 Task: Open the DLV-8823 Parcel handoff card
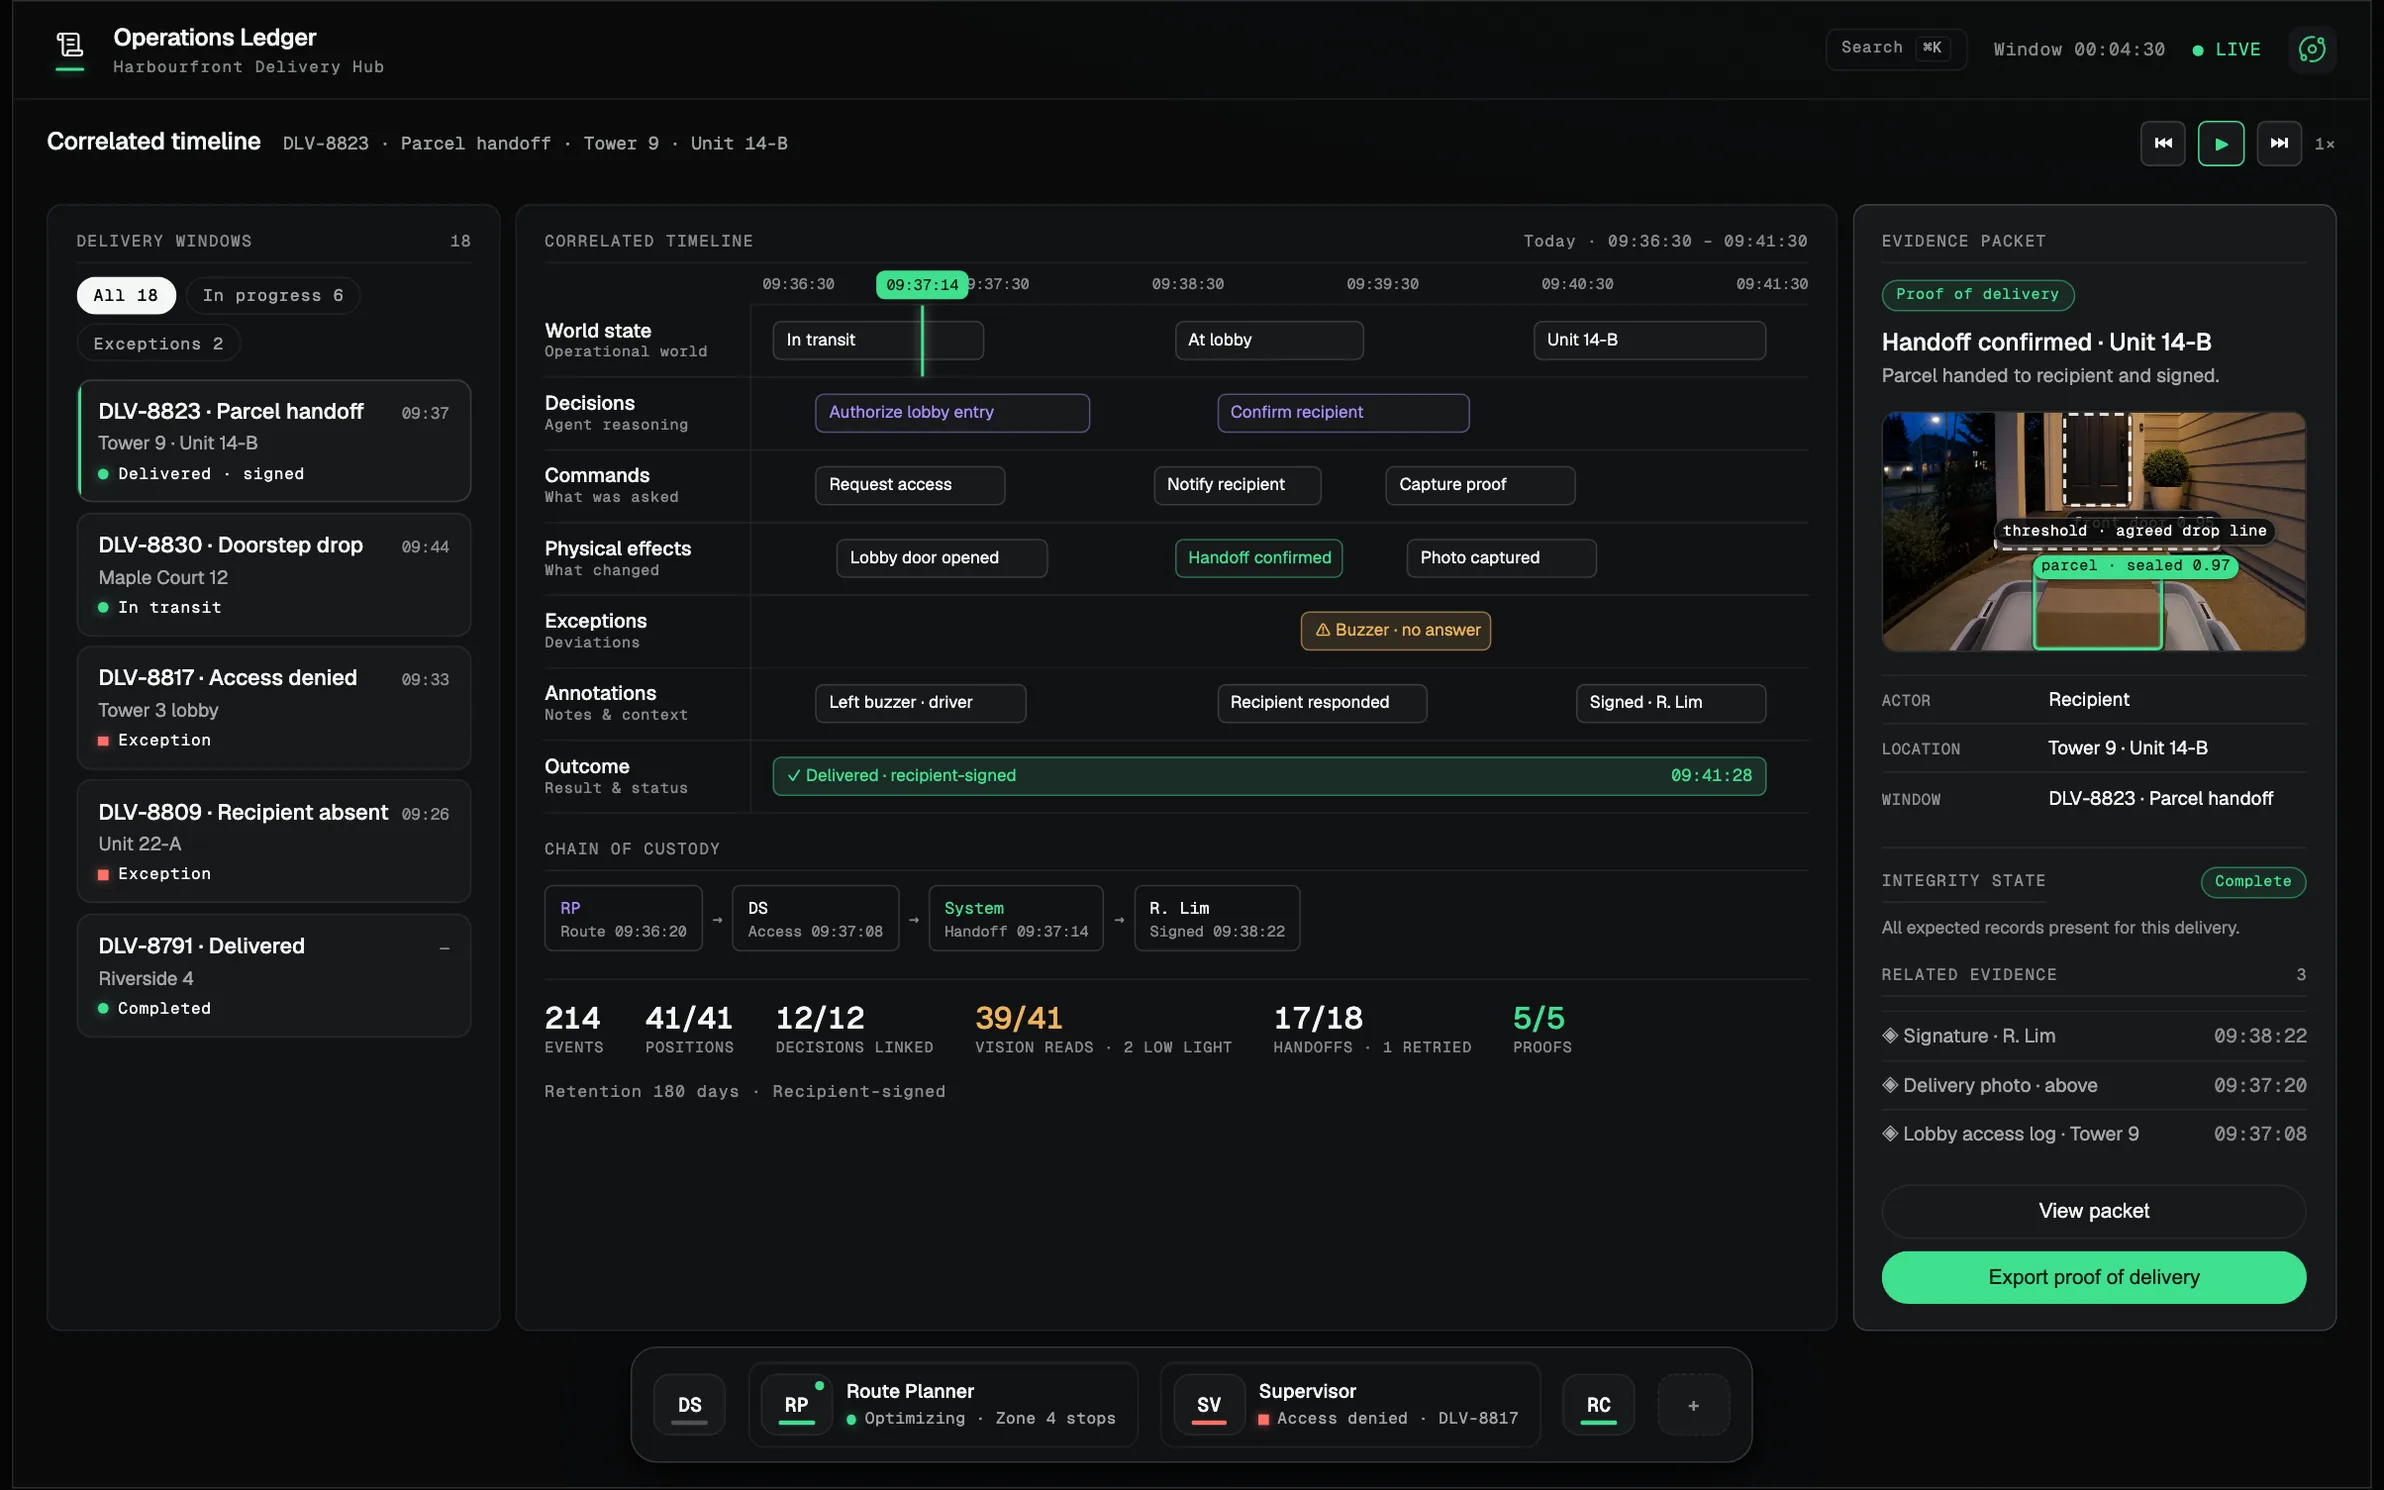pyautogui.click(x=274, y=441)
